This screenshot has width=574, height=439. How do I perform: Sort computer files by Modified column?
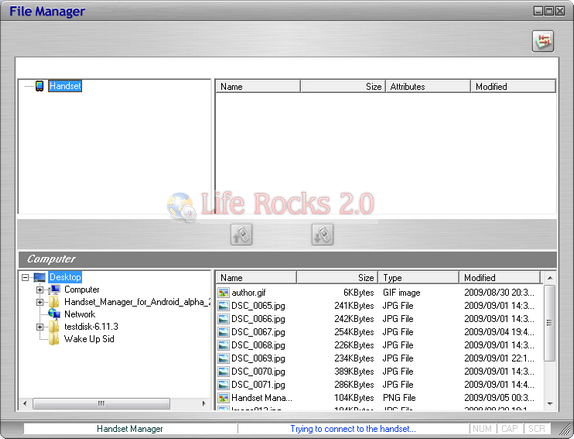[499, 278]
